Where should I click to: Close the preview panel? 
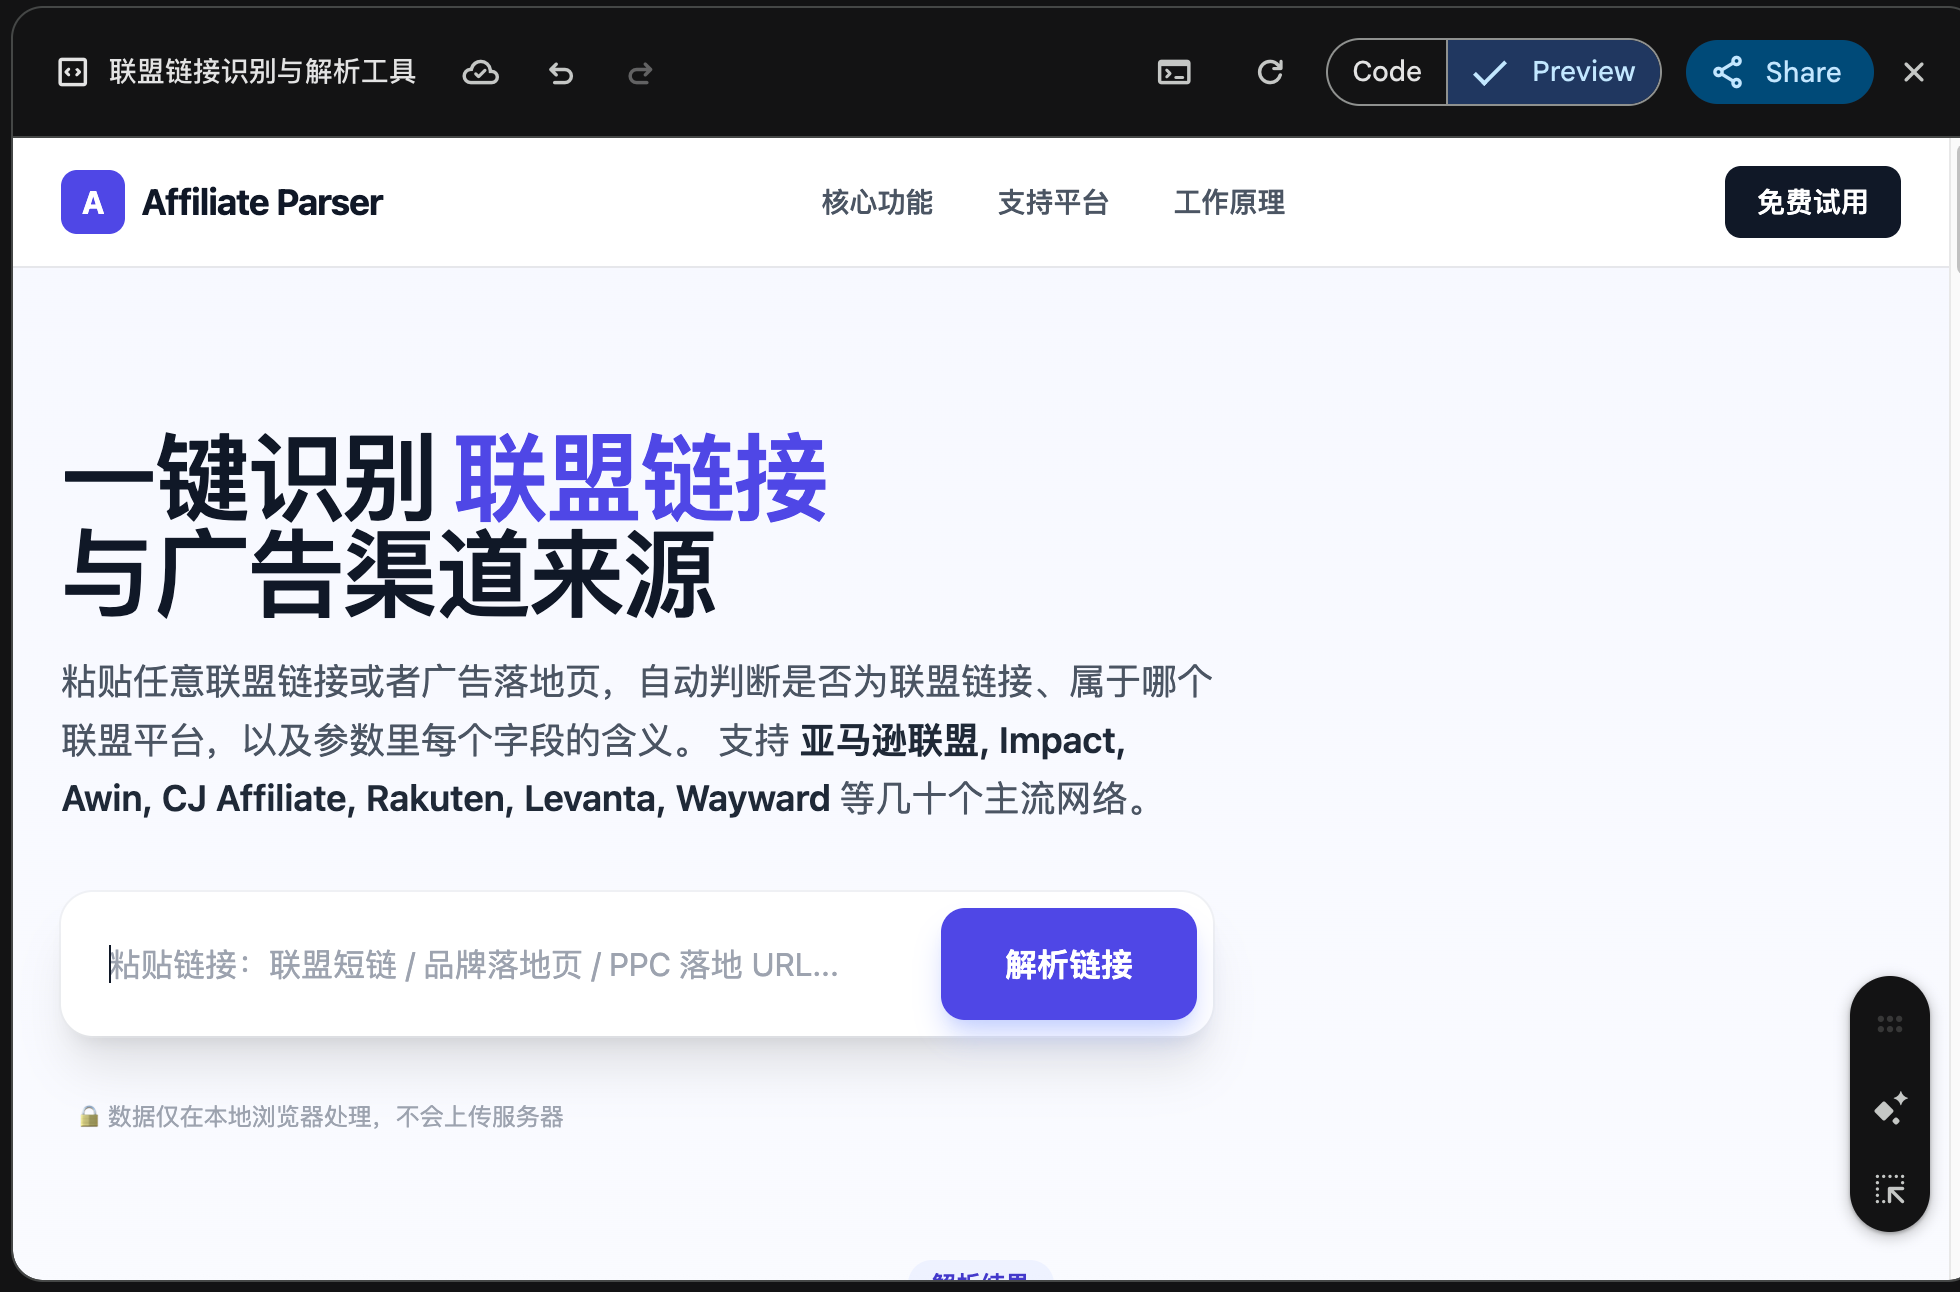(1914, 72)
